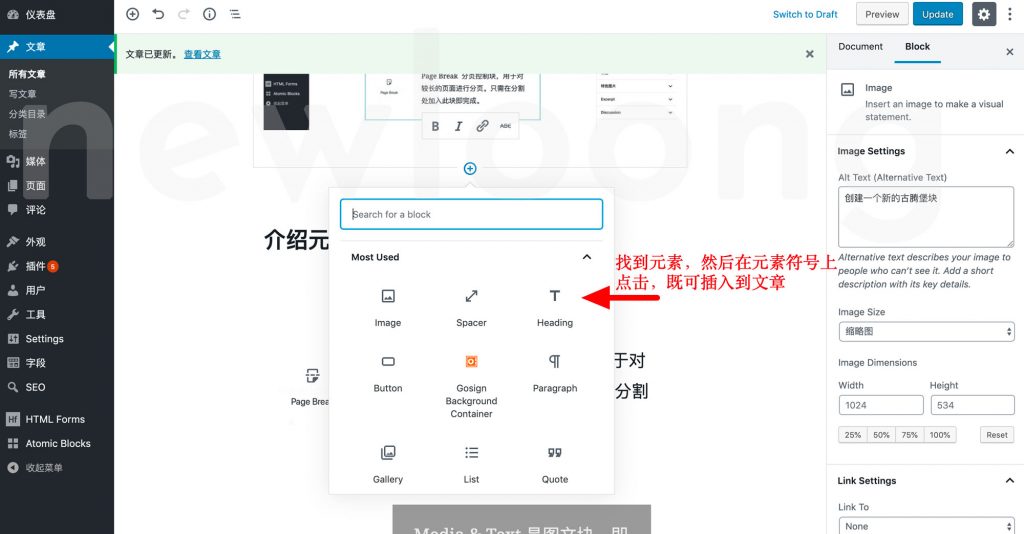
Task: Open the block navigation list icon
Action: (x=235, y=14)
